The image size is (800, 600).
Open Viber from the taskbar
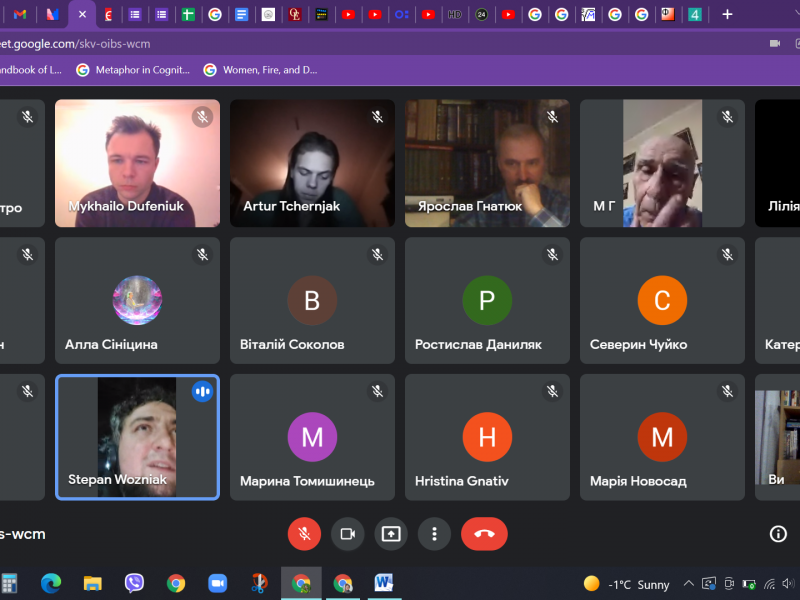pyautogui.click(x=134, y=584)
